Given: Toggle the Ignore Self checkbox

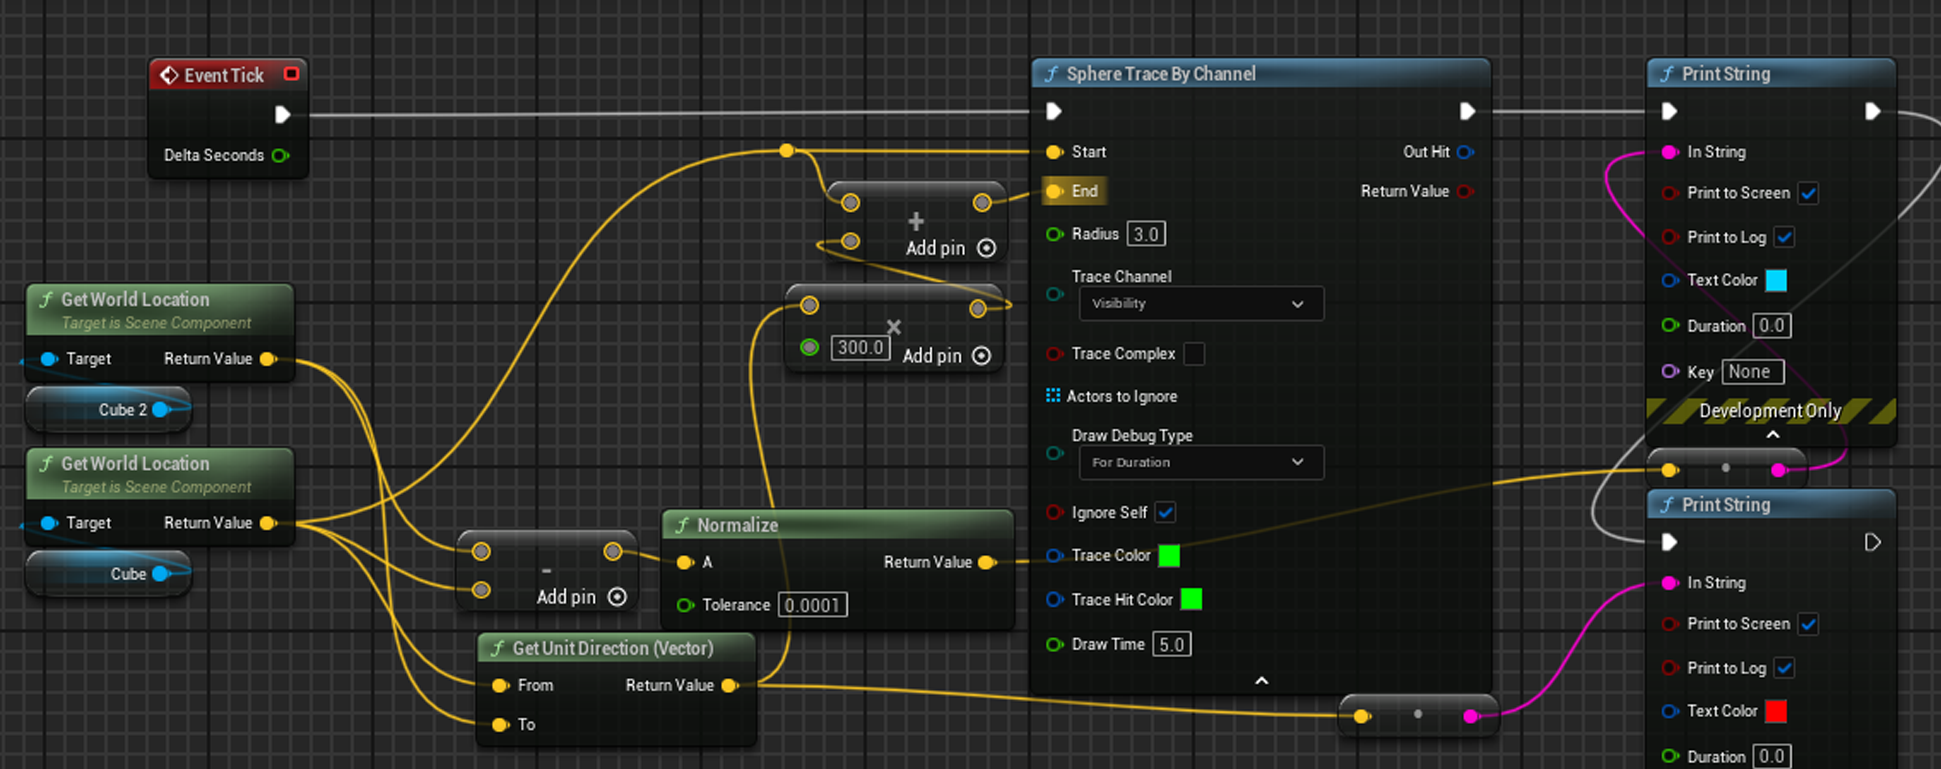Looking at the screenshot, I should pyautogui.click(x=1165, y=512).
